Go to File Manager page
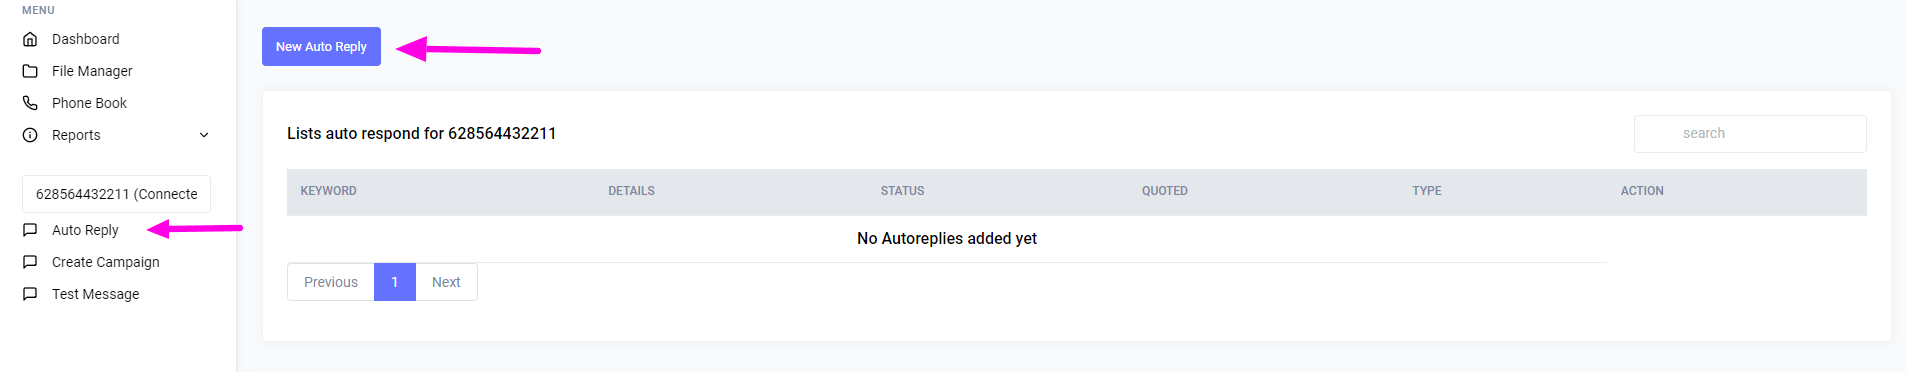The height and width of the screenshot is (372, 1906). 92,71
